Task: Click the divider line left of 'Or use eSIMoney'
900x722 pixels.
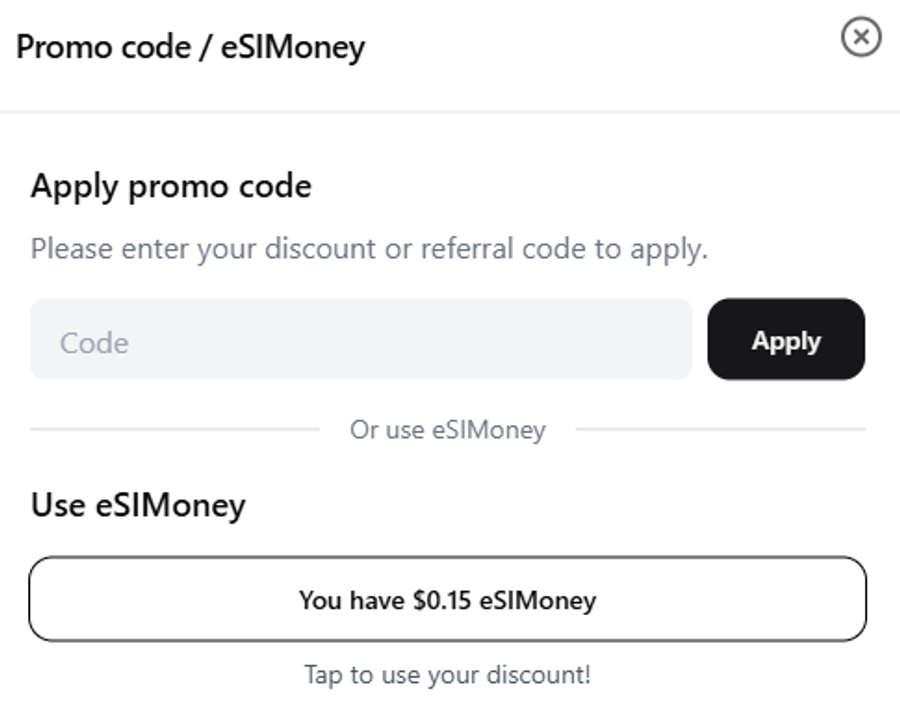Action: [175, 429]
